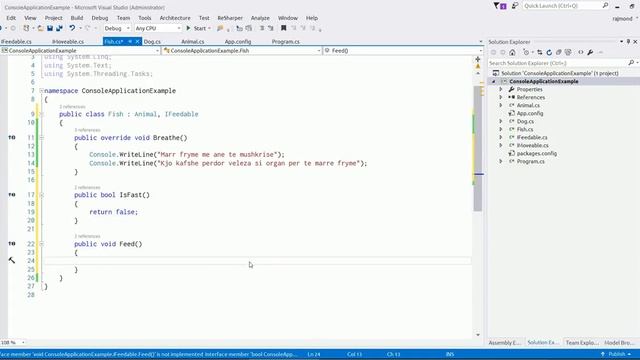Click the Undo arrow icon
This screenshot has height=360, width=640.
[72, 28]
